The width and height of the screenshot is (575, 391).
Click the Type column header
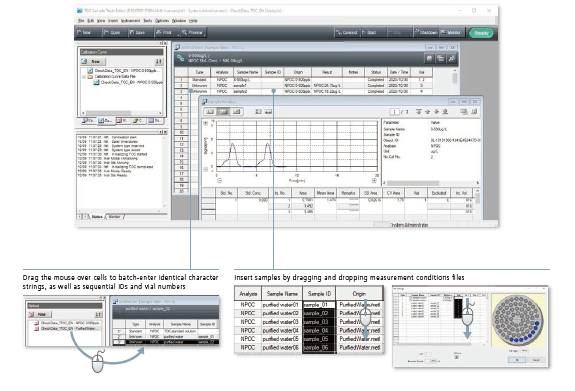click(x=199, y=72)
